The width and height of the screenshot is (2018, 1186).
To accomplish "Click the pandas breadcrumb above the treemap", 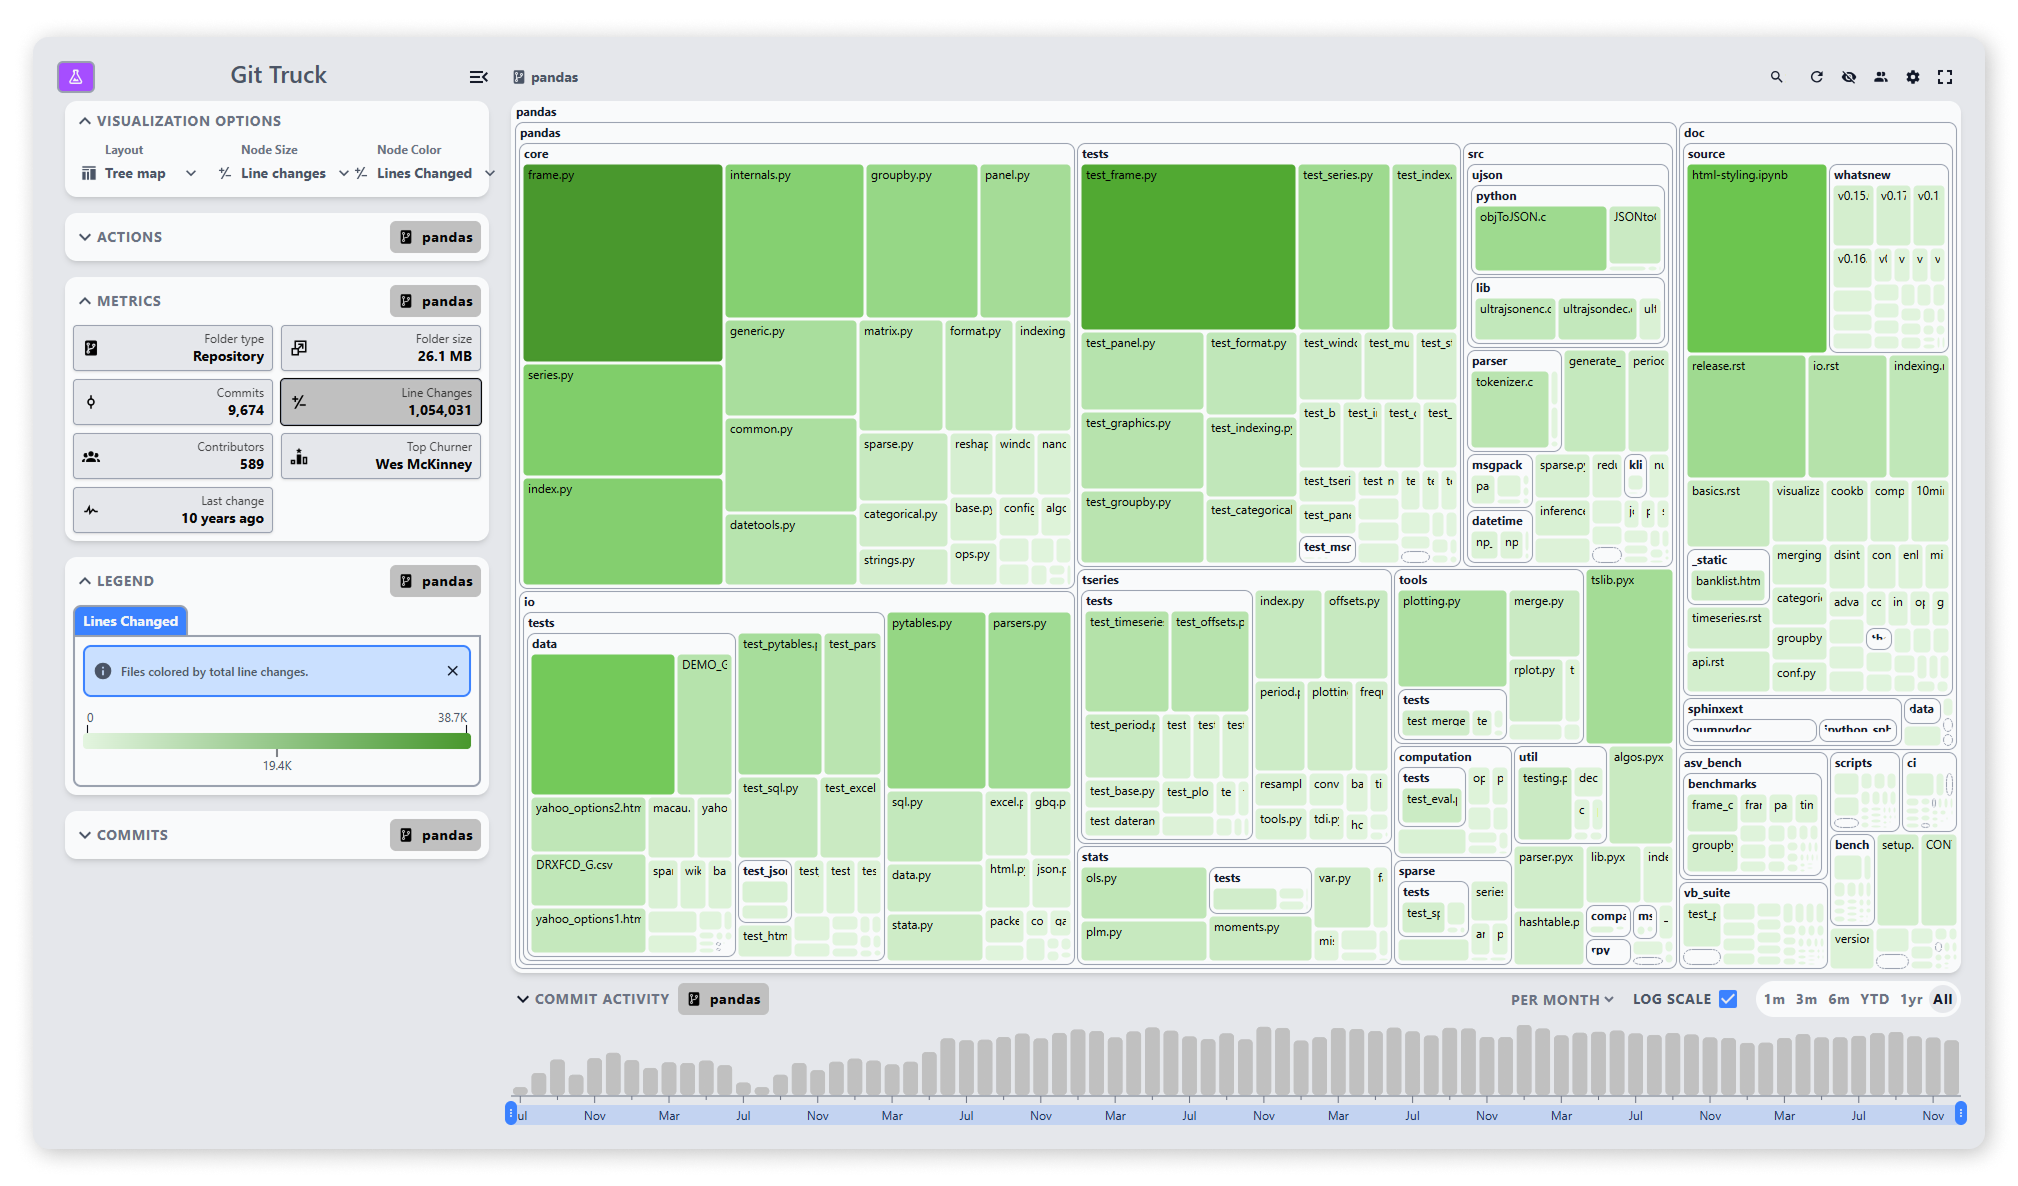I will tap(546, 77).
